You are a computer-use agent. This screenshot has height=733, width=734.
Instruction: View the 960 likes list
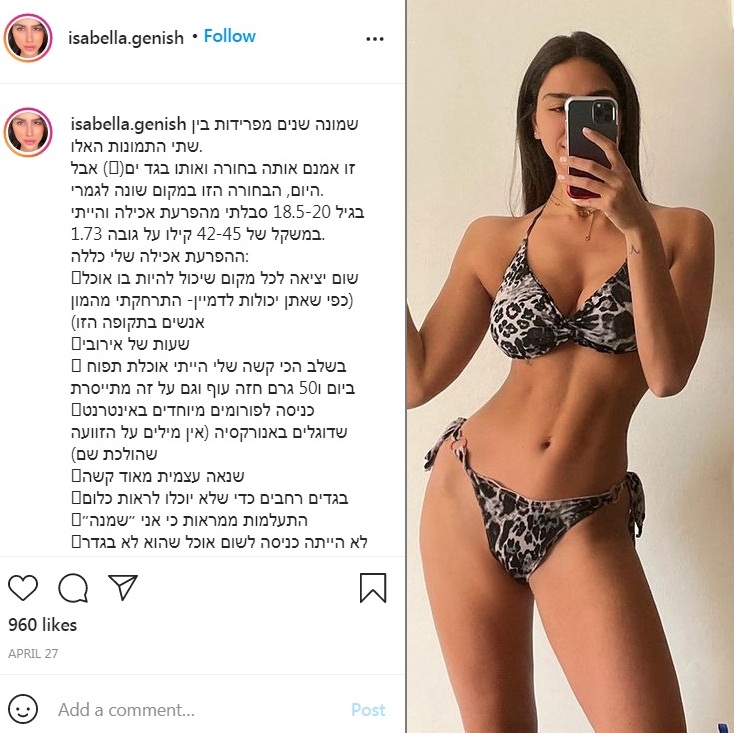click(x=43, y=625)
